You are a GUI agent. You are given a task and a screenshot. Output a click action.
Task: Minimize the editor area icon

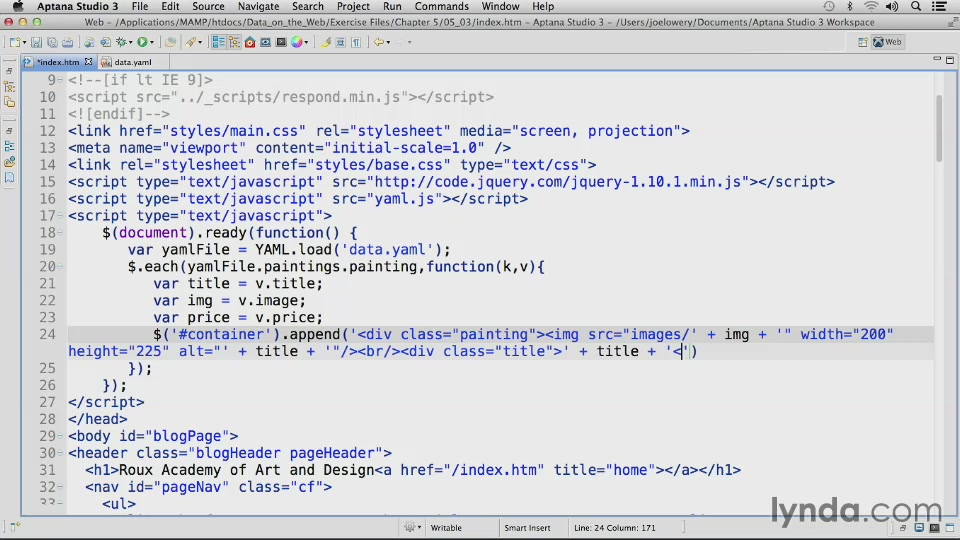click(937, 59)
